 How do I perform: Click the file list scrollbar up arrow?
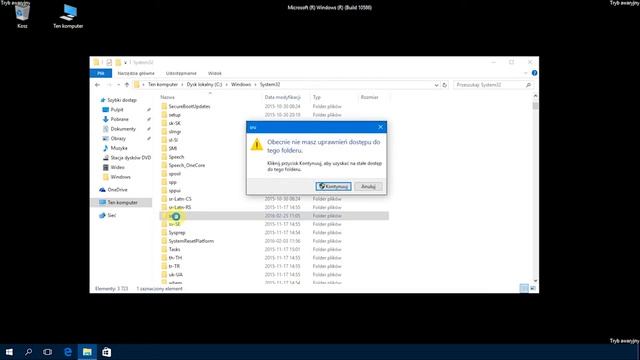(x=535, y=96)
